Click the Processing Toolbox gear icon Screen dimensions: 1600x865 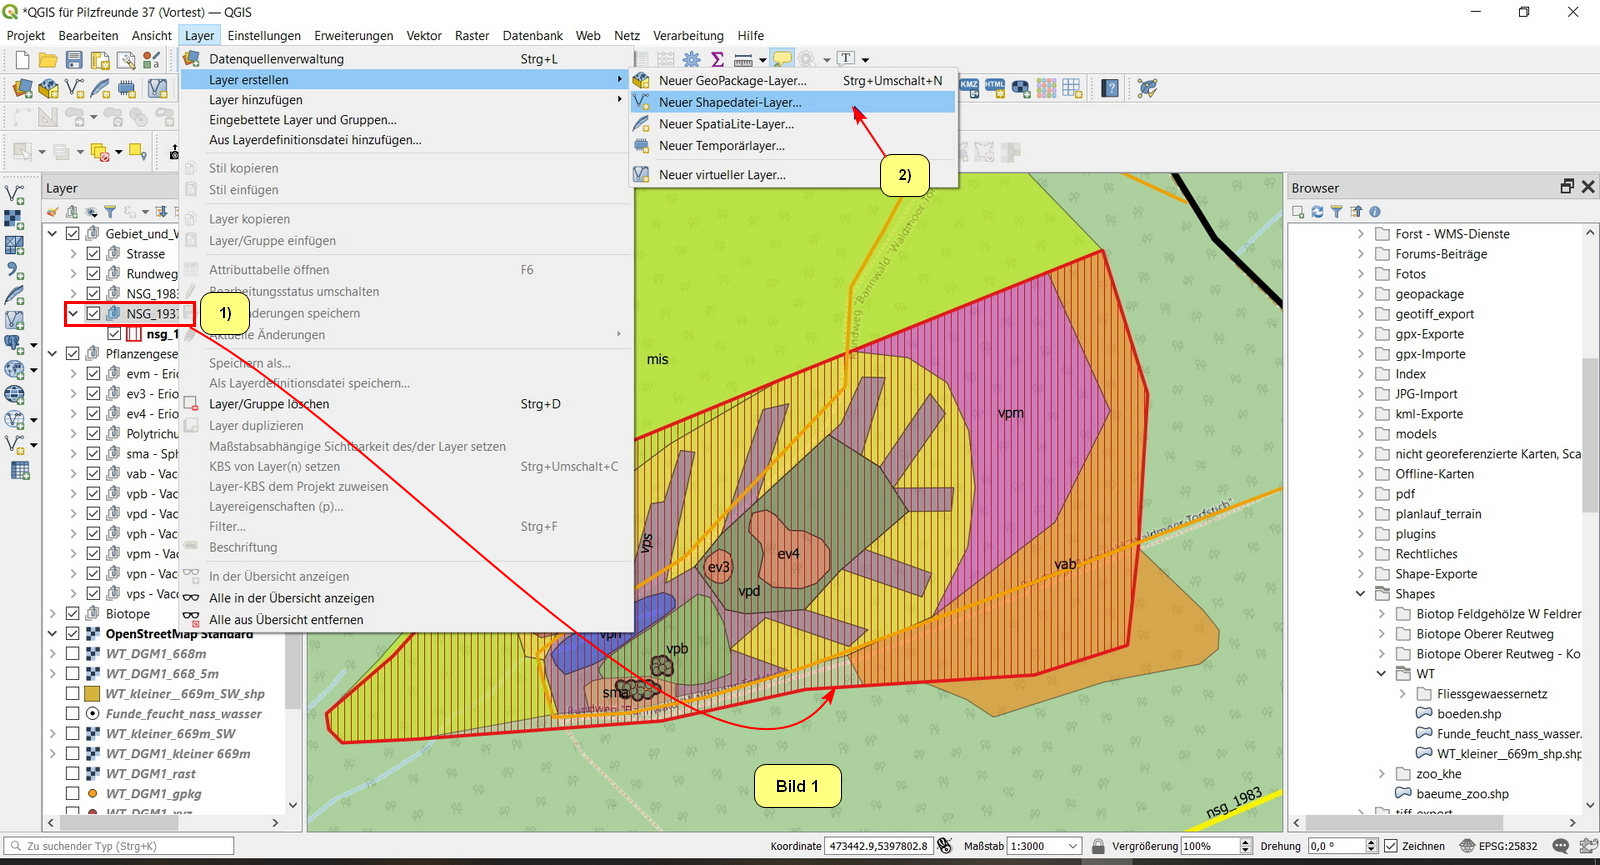tap(691, 60)
